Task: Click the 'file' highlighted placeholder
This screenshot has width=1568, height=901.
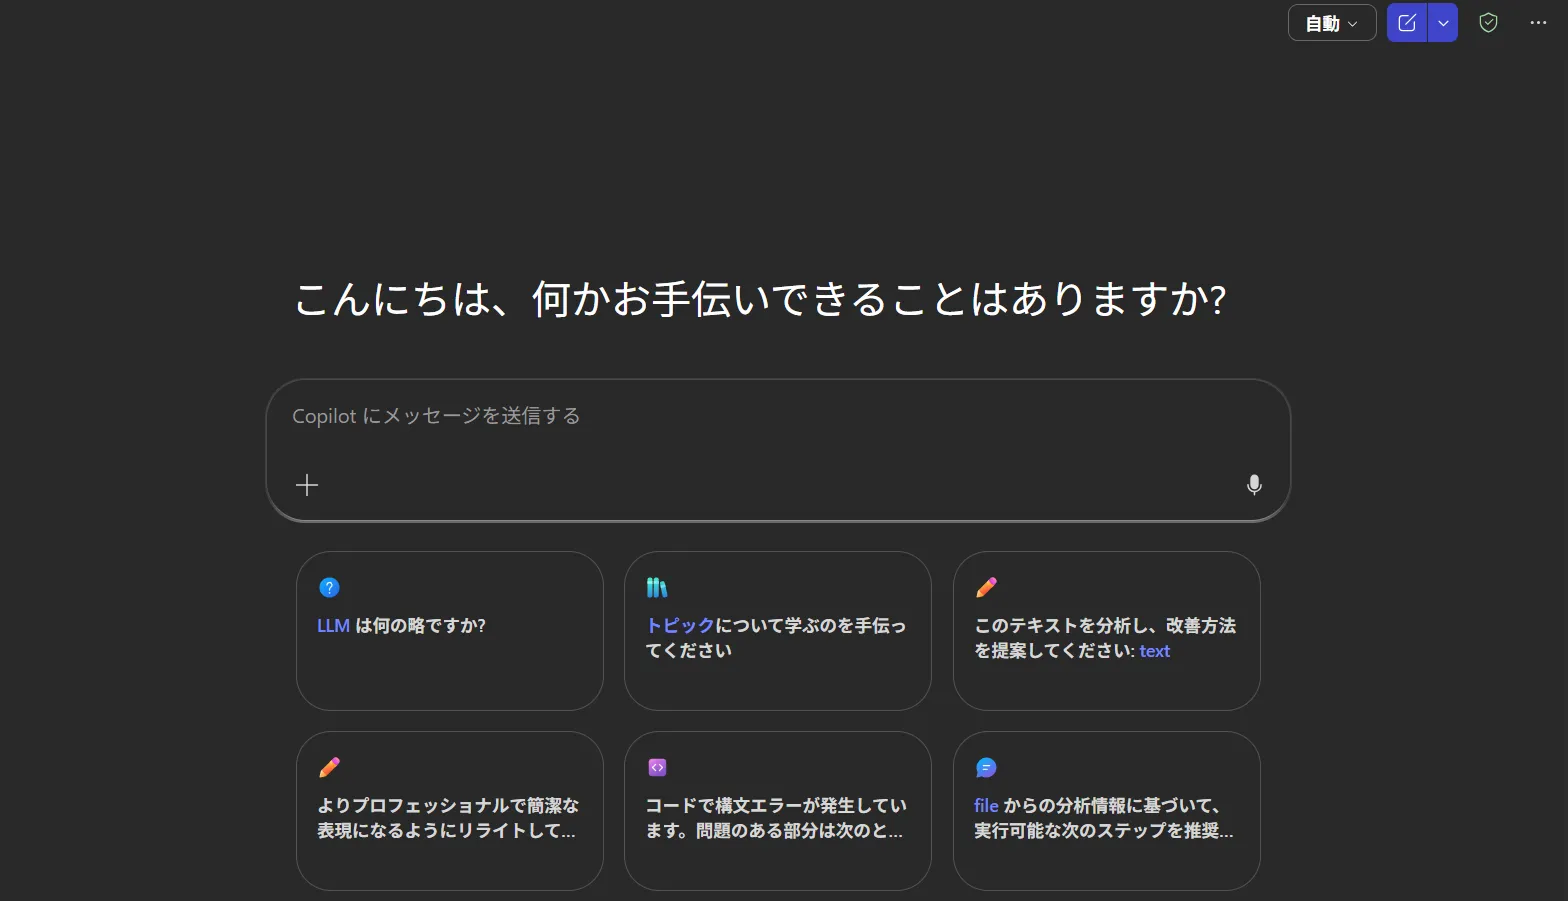Action: 986,806
